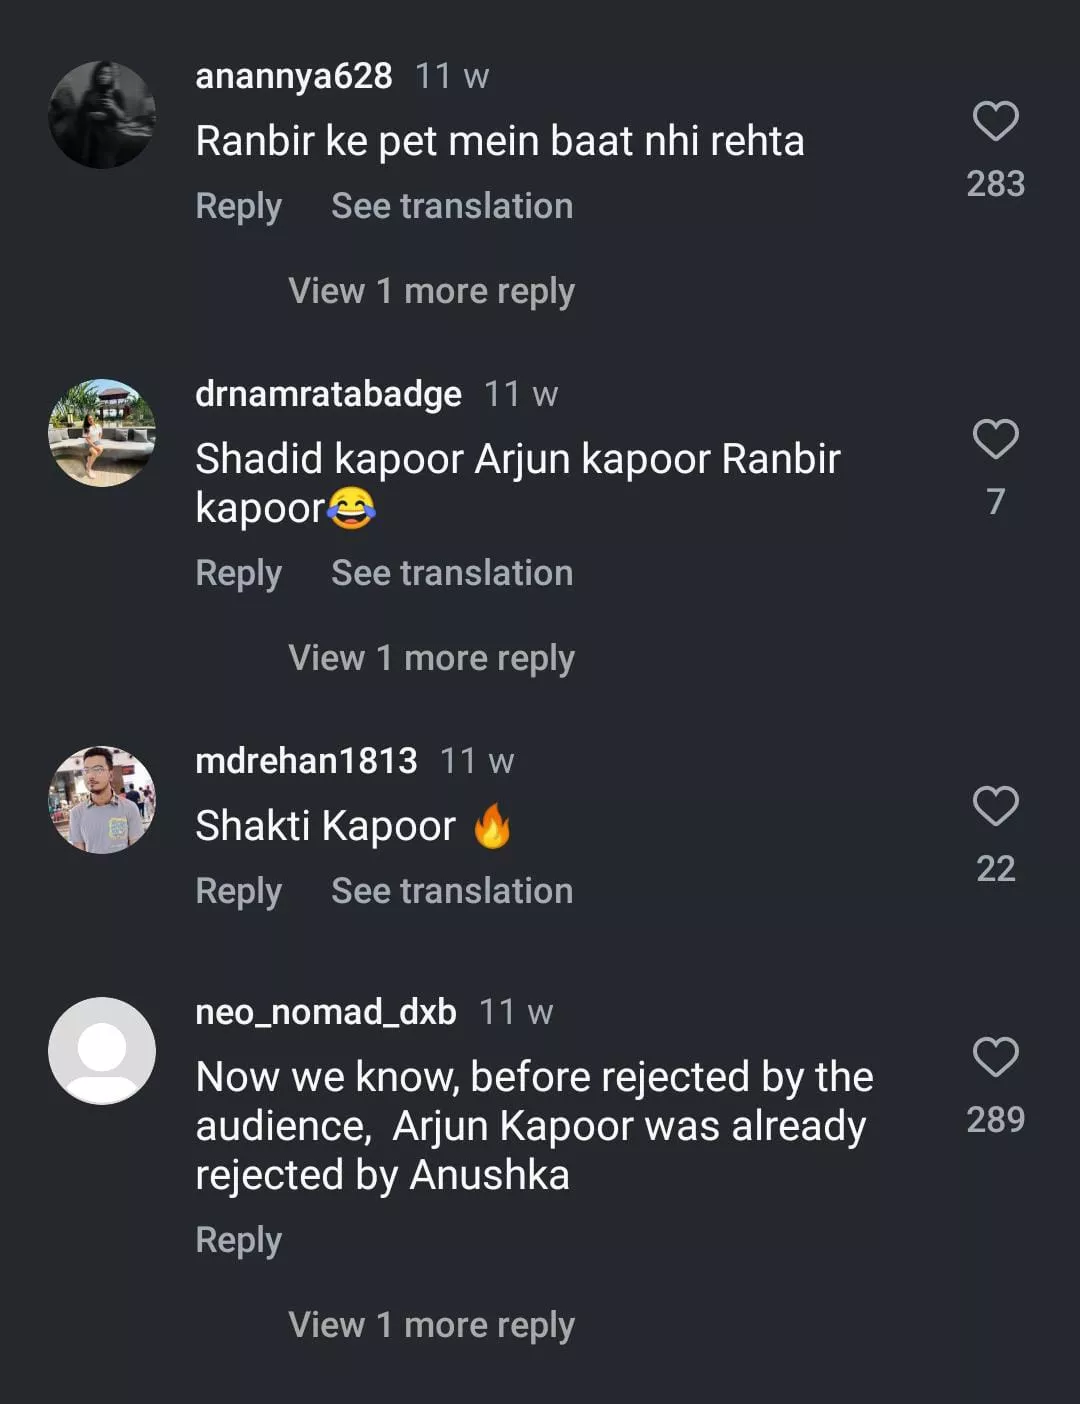Screen dimensions: 1080x1404
Task: Open mdrehan1813's profile avatar
Action: pos(102,800)
